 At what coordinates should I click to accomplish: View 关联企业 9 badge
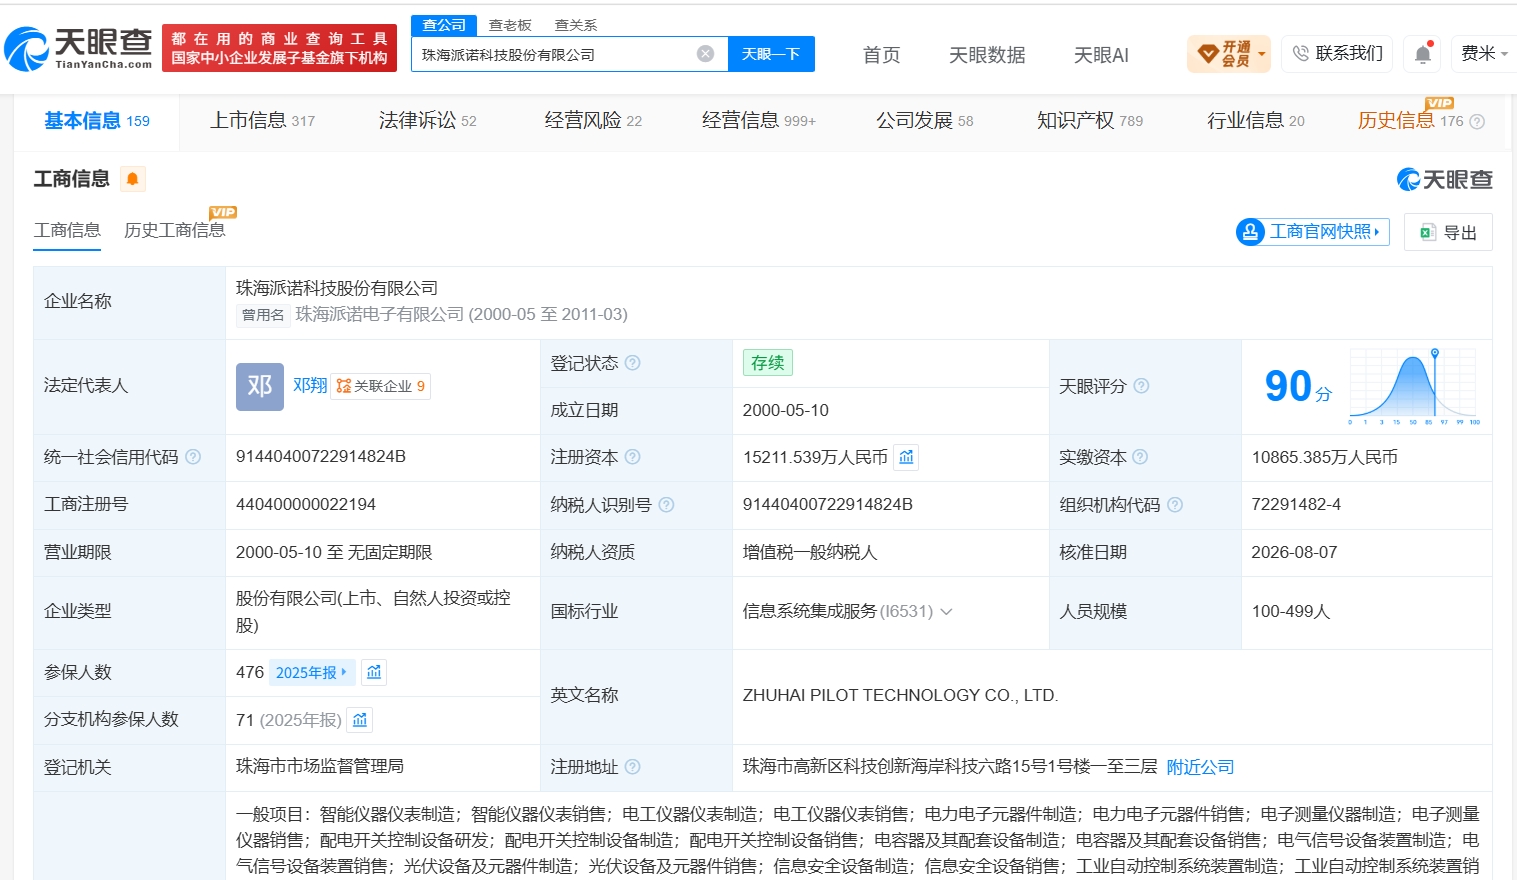(380, 386)
